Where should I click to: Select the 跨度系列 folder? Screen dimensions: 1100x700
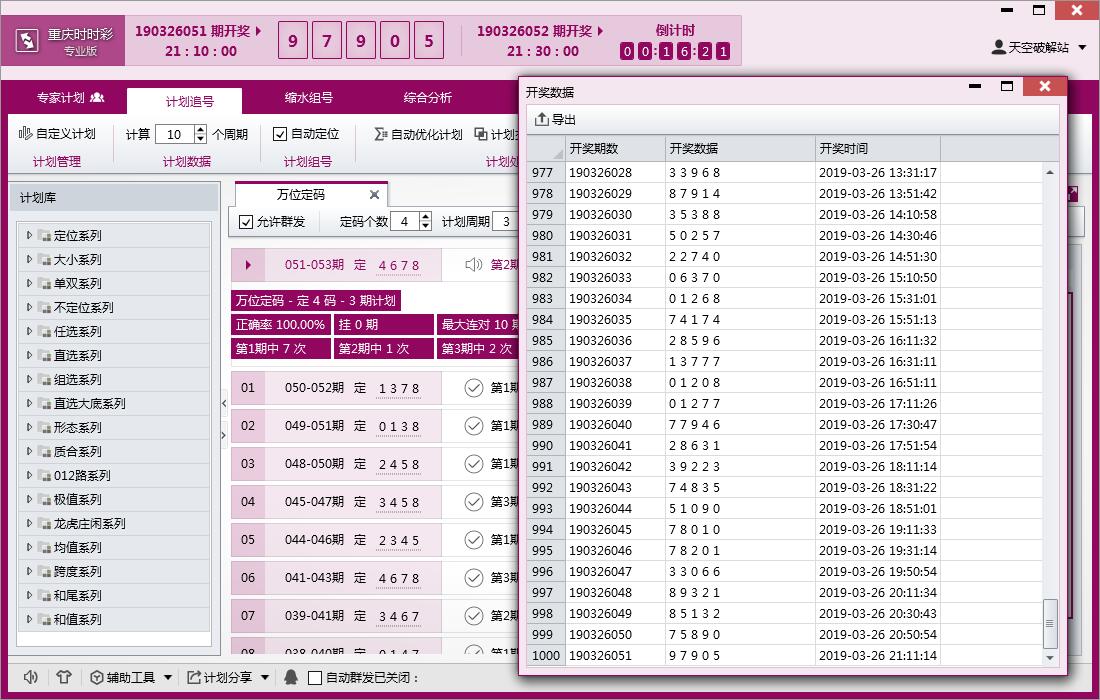[x=69, y=571]
